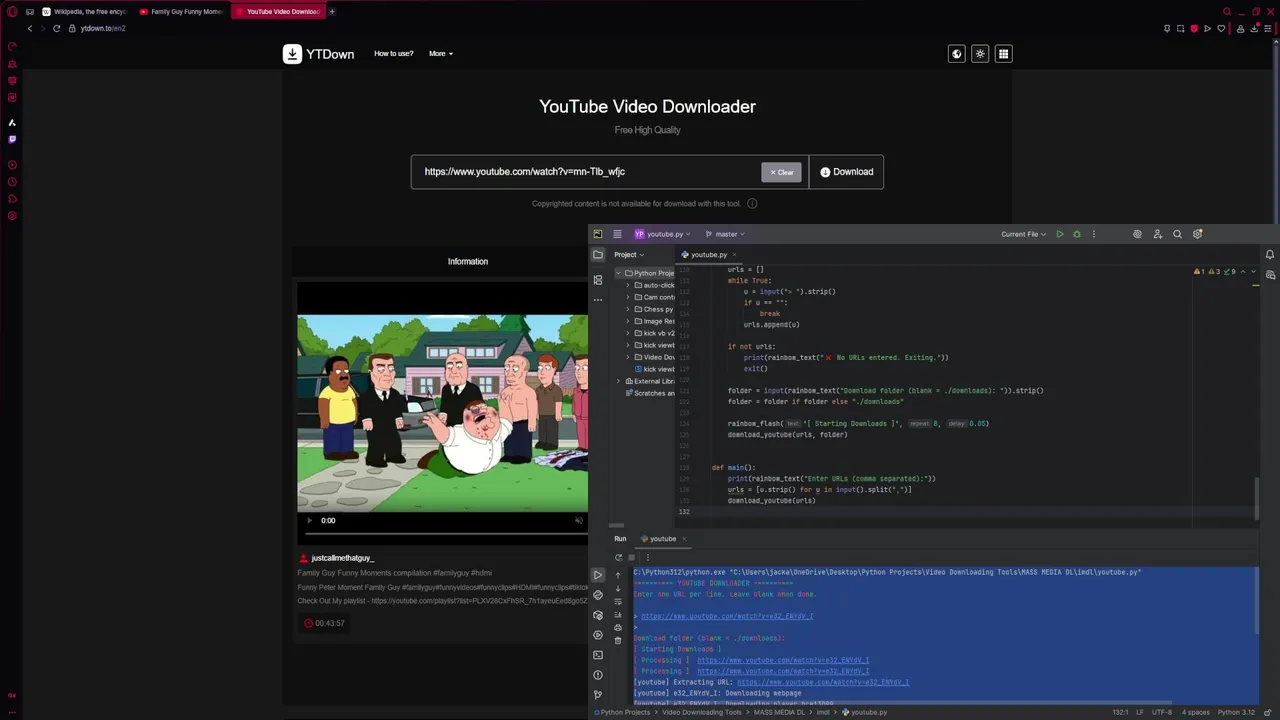This screenshot has height=720, width=1280.
Task: Open the Problems exclamation icon
Action: (598, 675)
